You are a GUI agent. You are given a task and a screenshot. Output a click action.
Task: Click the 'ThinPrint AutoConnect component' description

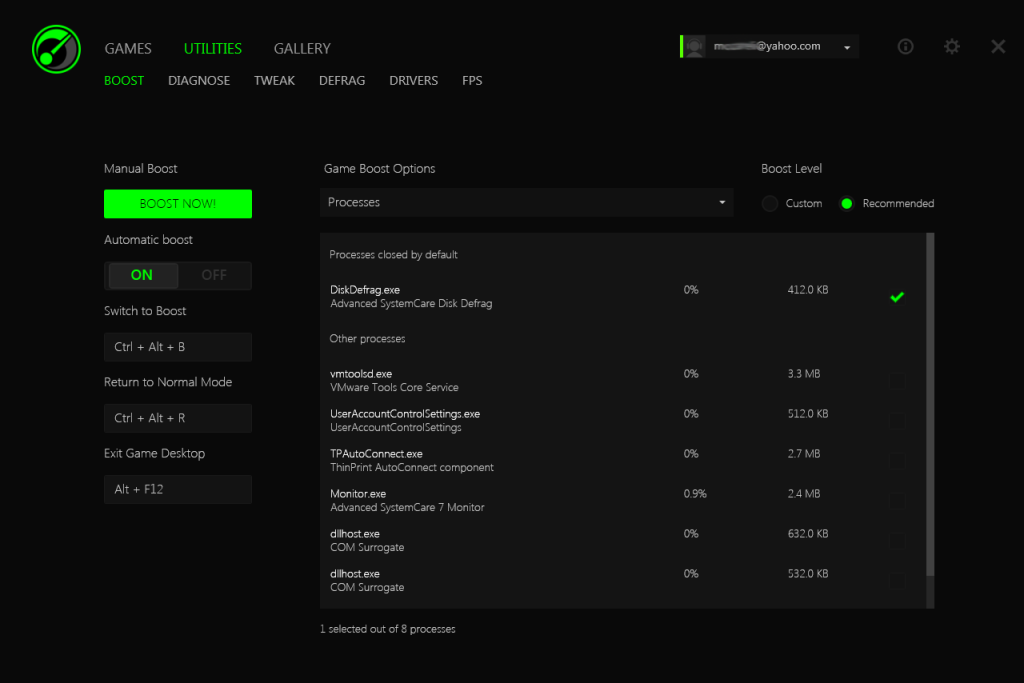coord(412,468)
